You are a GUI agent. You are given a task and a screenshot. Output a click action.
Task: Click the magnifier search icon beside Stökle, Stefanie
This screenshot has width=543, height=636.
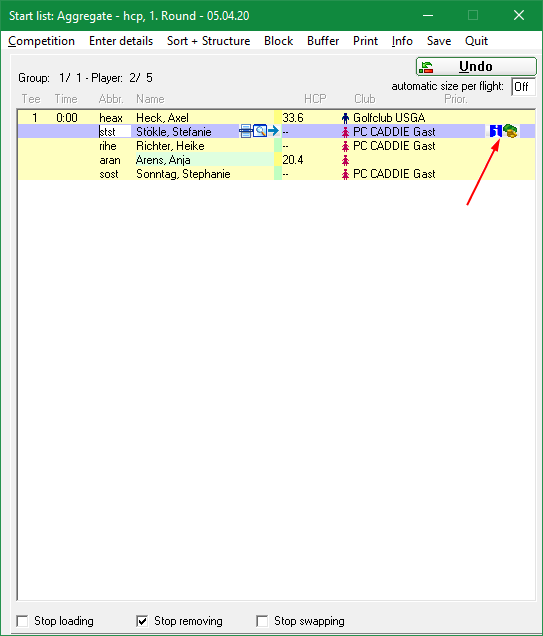260,131
